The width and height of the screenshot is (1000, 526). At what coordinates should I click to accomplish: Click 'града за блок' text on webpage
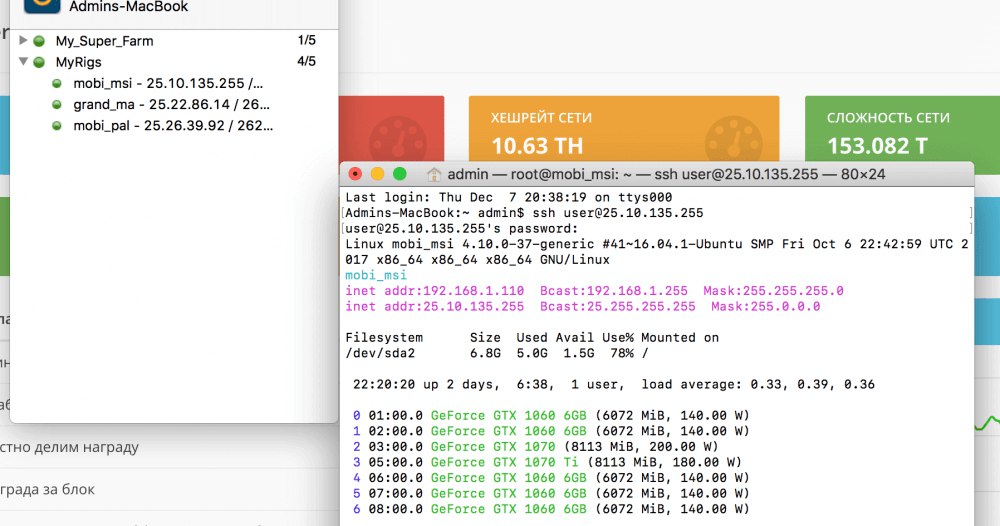(47, 490)
